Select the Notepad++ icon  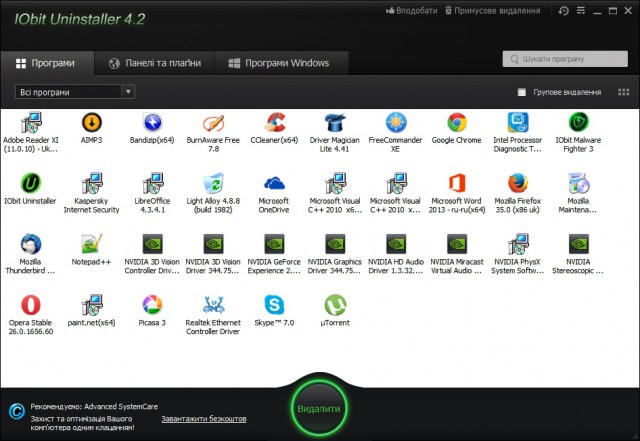pyautogui.click(x=91, y=244)
